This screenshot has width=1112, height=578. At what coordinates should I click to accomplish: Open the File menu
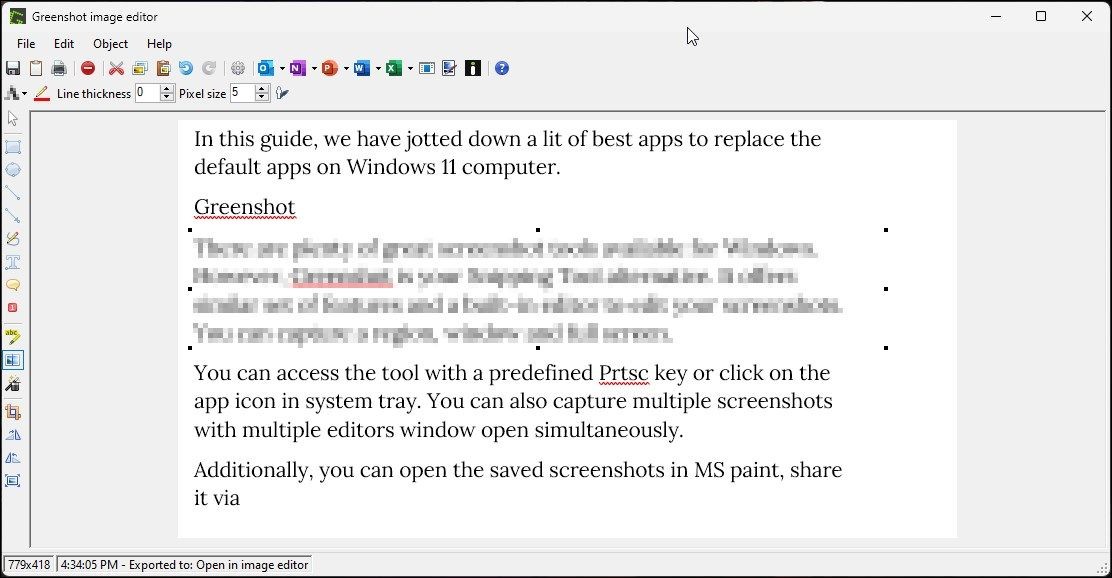[26, 43]
